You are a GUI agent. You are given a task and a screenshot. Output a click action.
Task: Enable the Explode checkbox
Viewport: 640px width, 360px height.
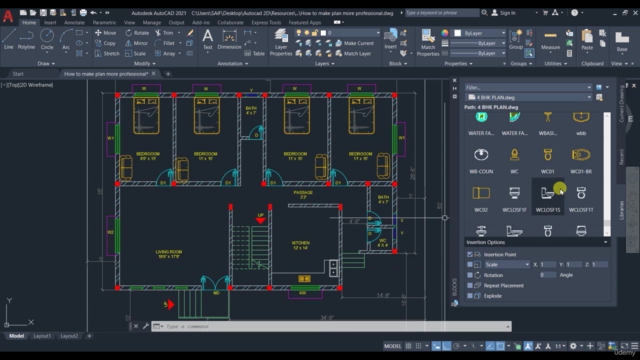[x=470, y=296]
